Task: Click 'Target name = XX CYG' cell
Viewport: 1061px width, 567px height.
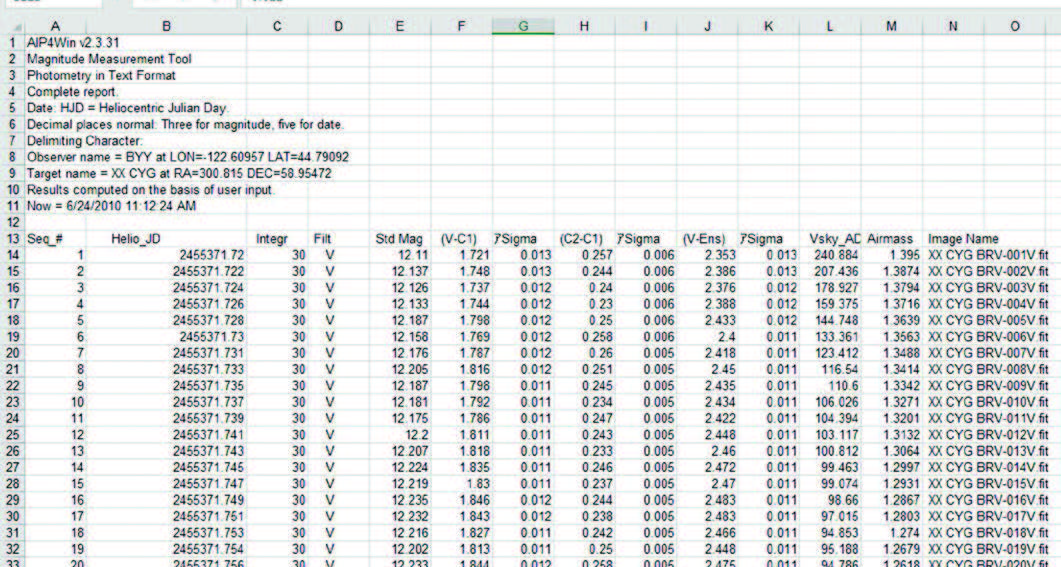Action: (179, 173)
